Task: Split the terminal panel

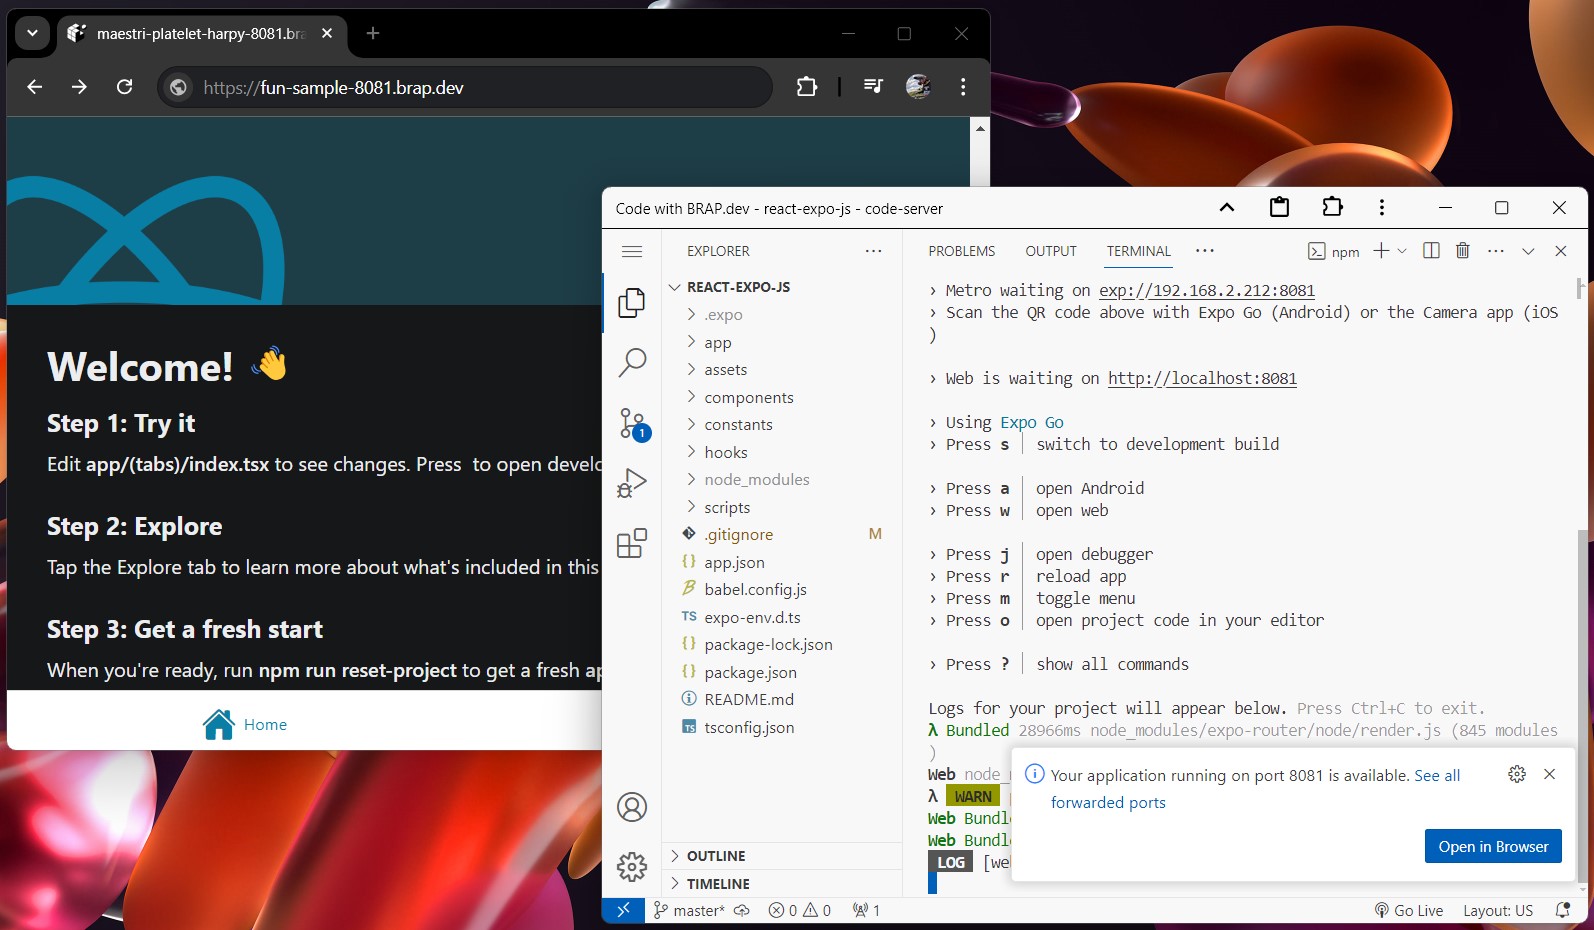Action: click(1431, 251)
